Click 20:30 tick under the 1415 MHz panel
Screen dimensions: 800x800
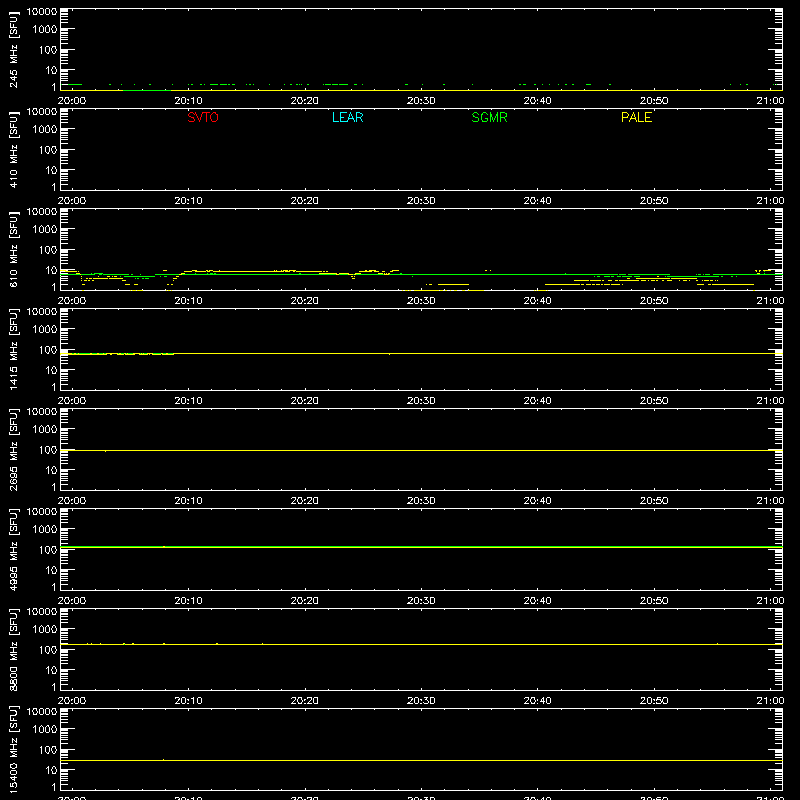tap(421, 401)
